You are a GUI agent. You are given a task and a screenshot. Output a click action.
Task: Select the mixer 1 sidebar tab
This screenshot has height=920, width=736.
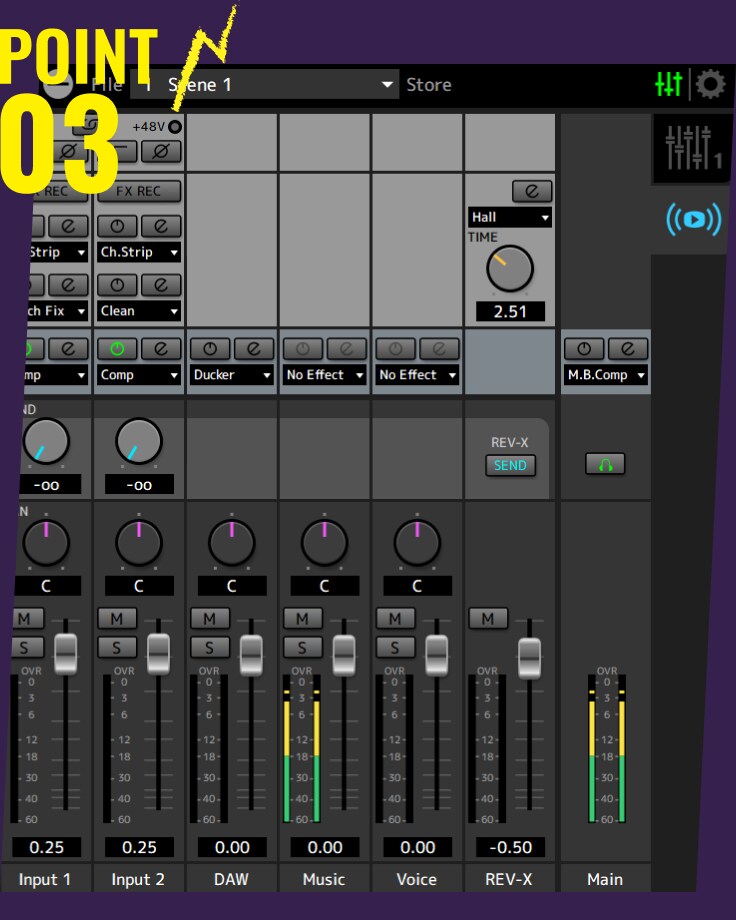point(693,148)
